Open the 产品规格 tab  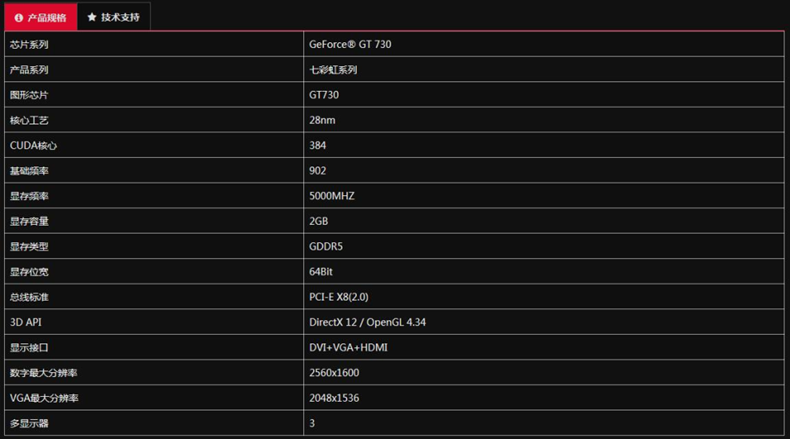coord(41,17)
